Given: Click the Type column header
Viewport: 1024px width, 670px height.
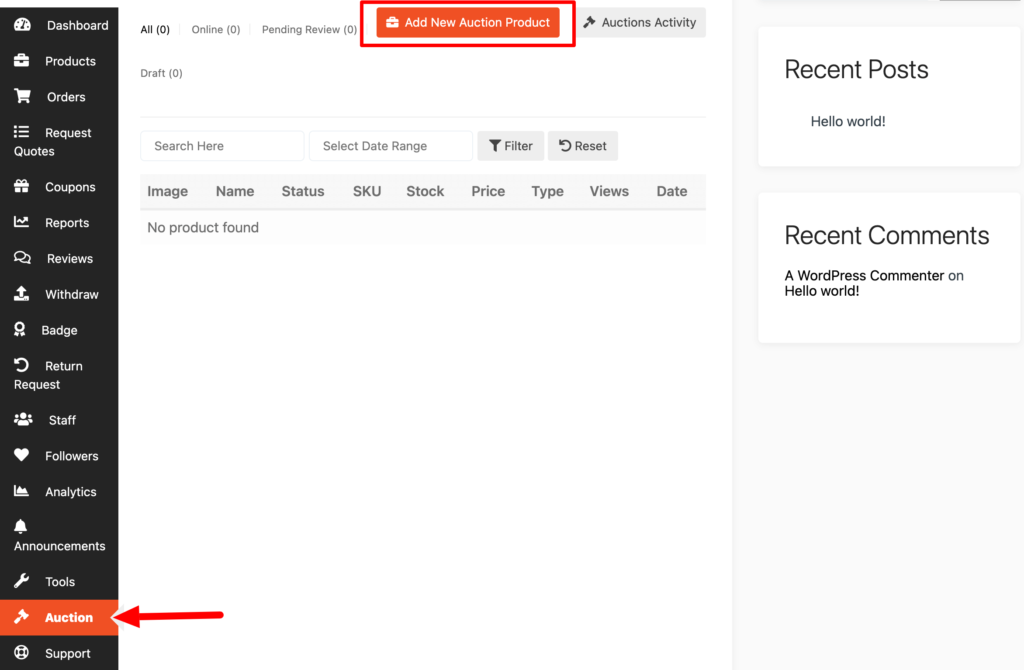Looking at the screenshot, I should click(x=547, y=191).
